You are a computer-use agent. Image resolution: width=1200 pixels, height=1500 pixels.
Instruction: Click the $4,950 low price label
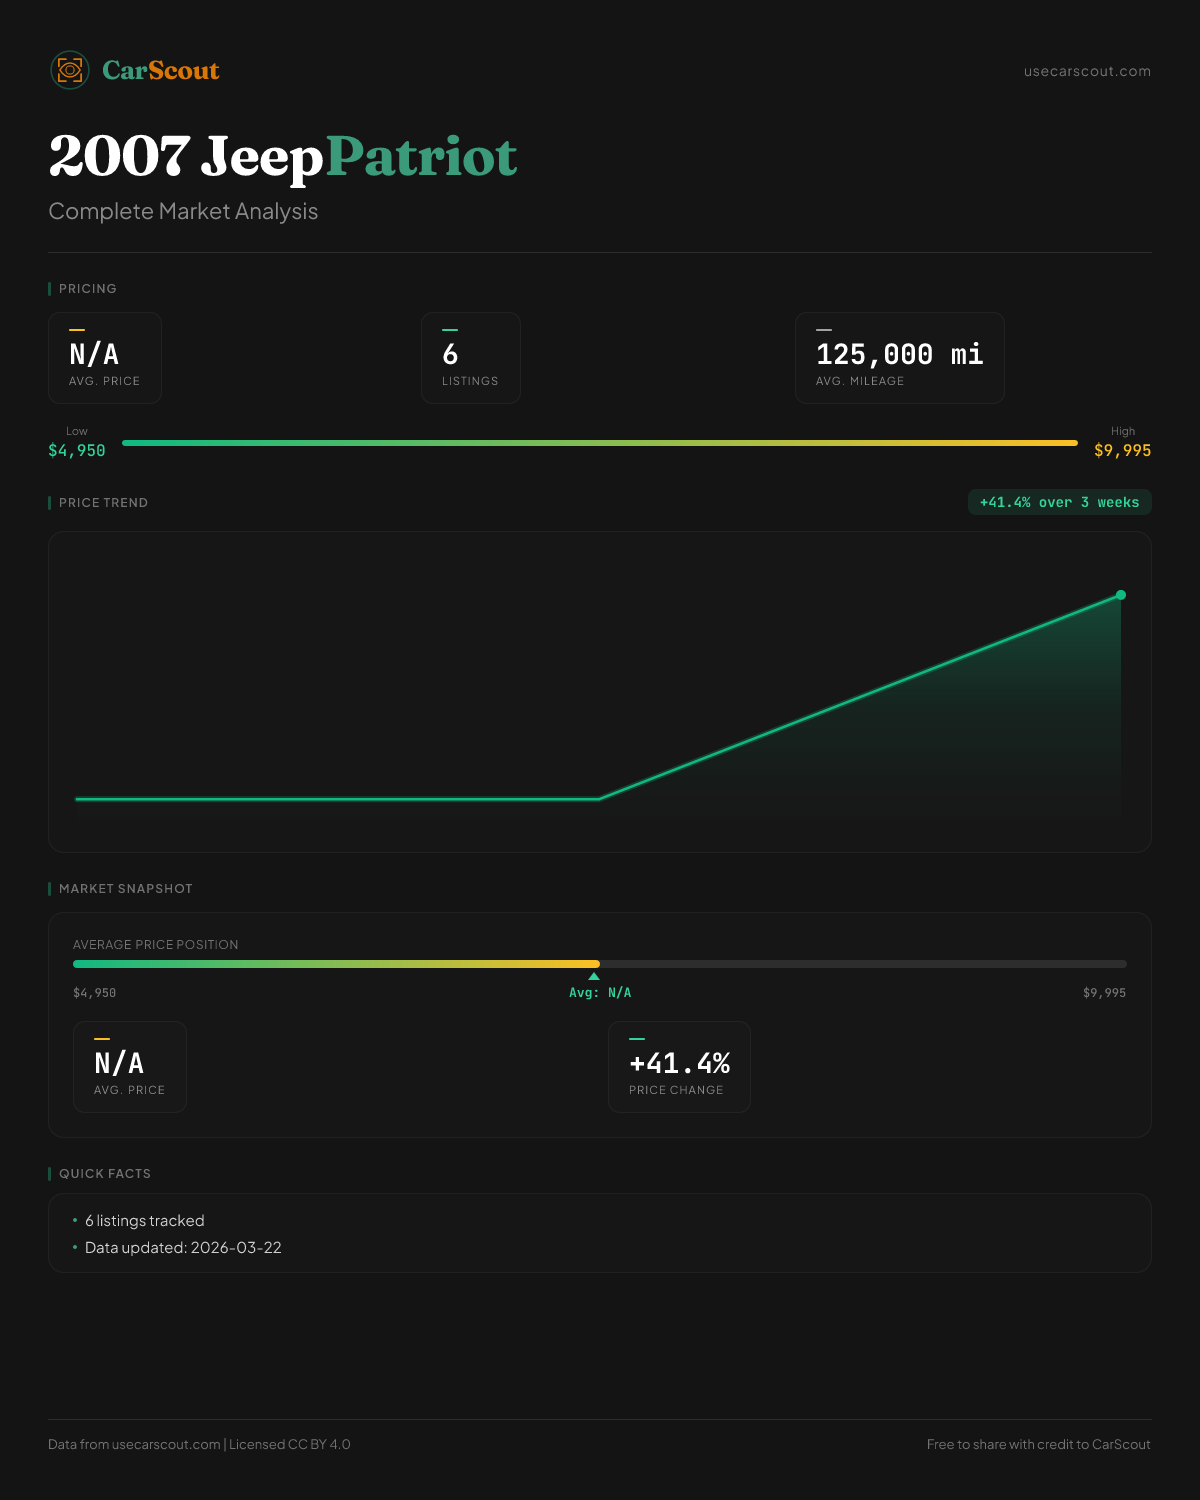77,451
